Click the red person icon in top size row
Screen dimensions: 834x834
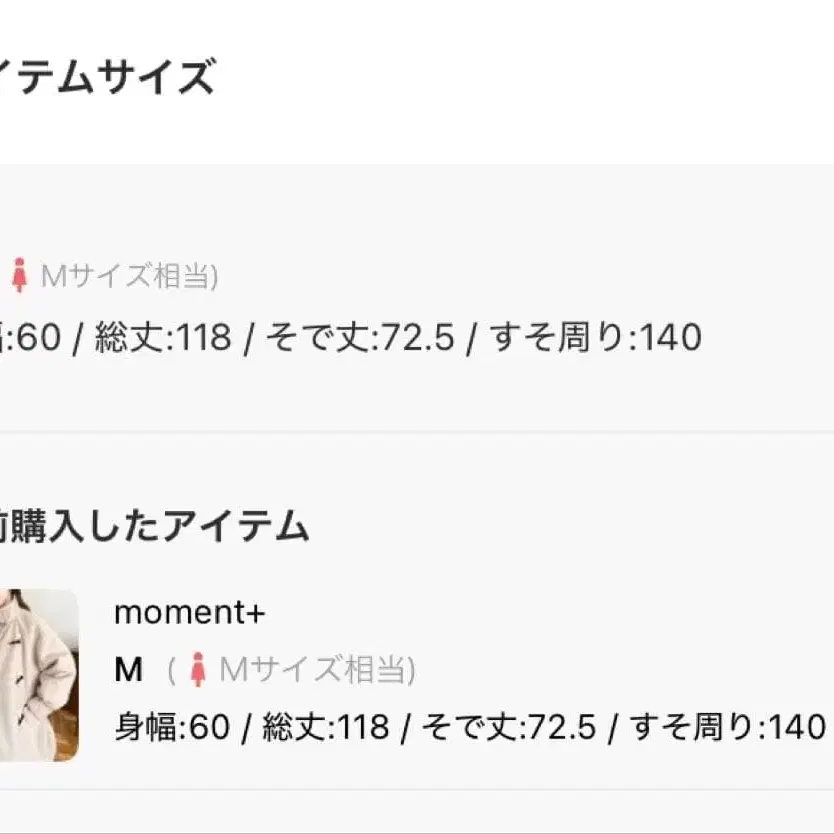[19, 275]
